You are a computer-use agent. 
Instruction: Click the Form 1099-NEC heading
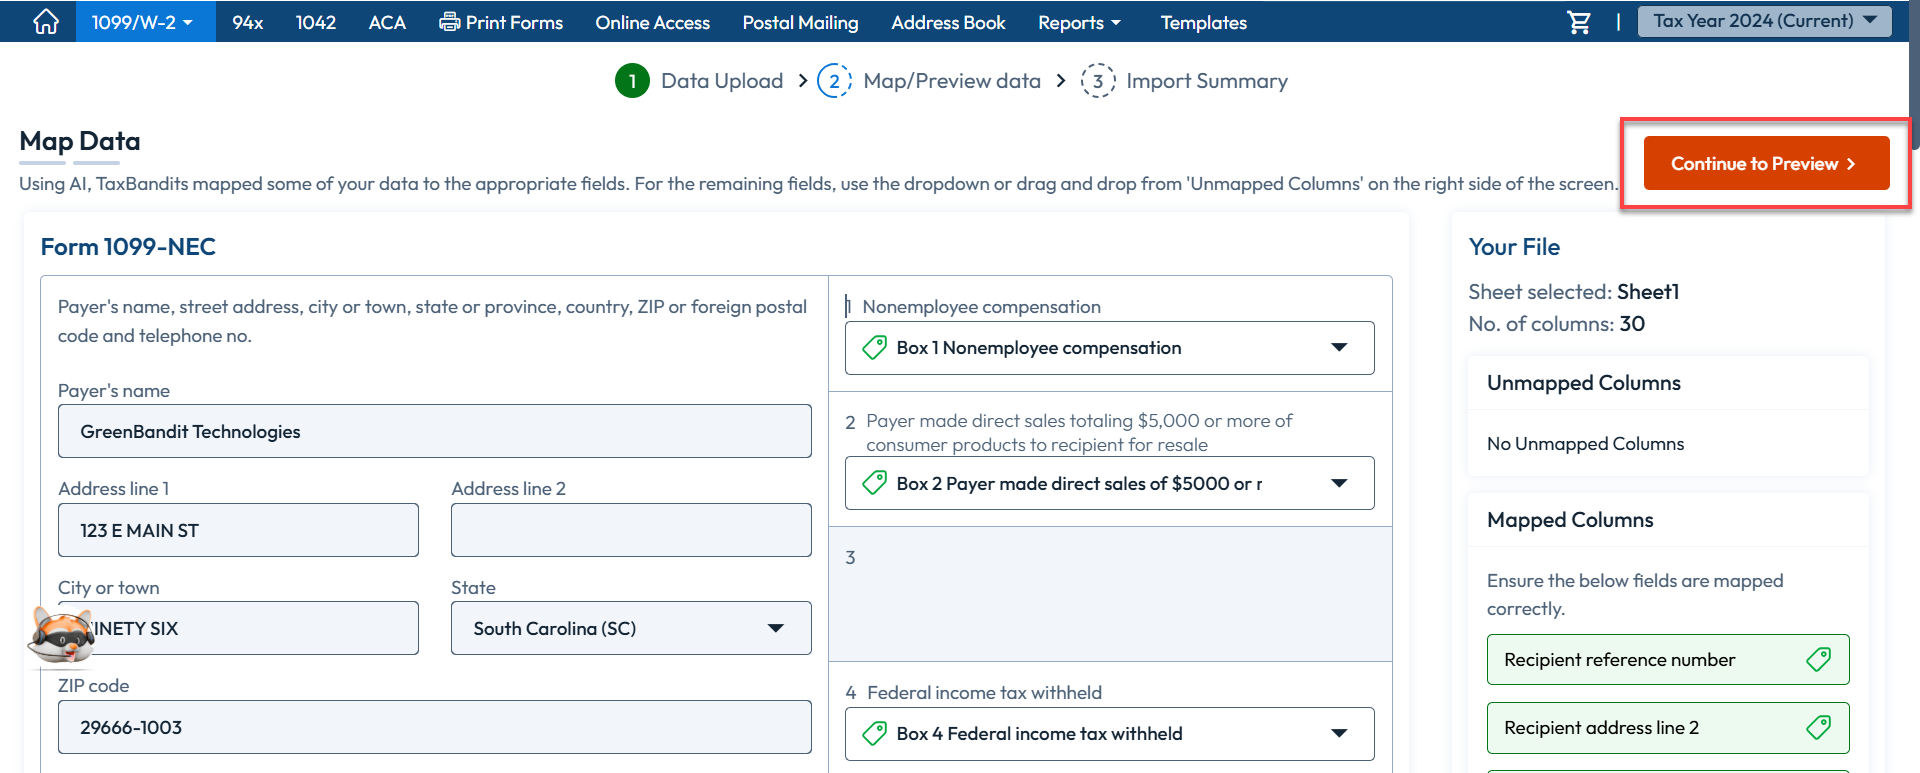pos(128,247)
